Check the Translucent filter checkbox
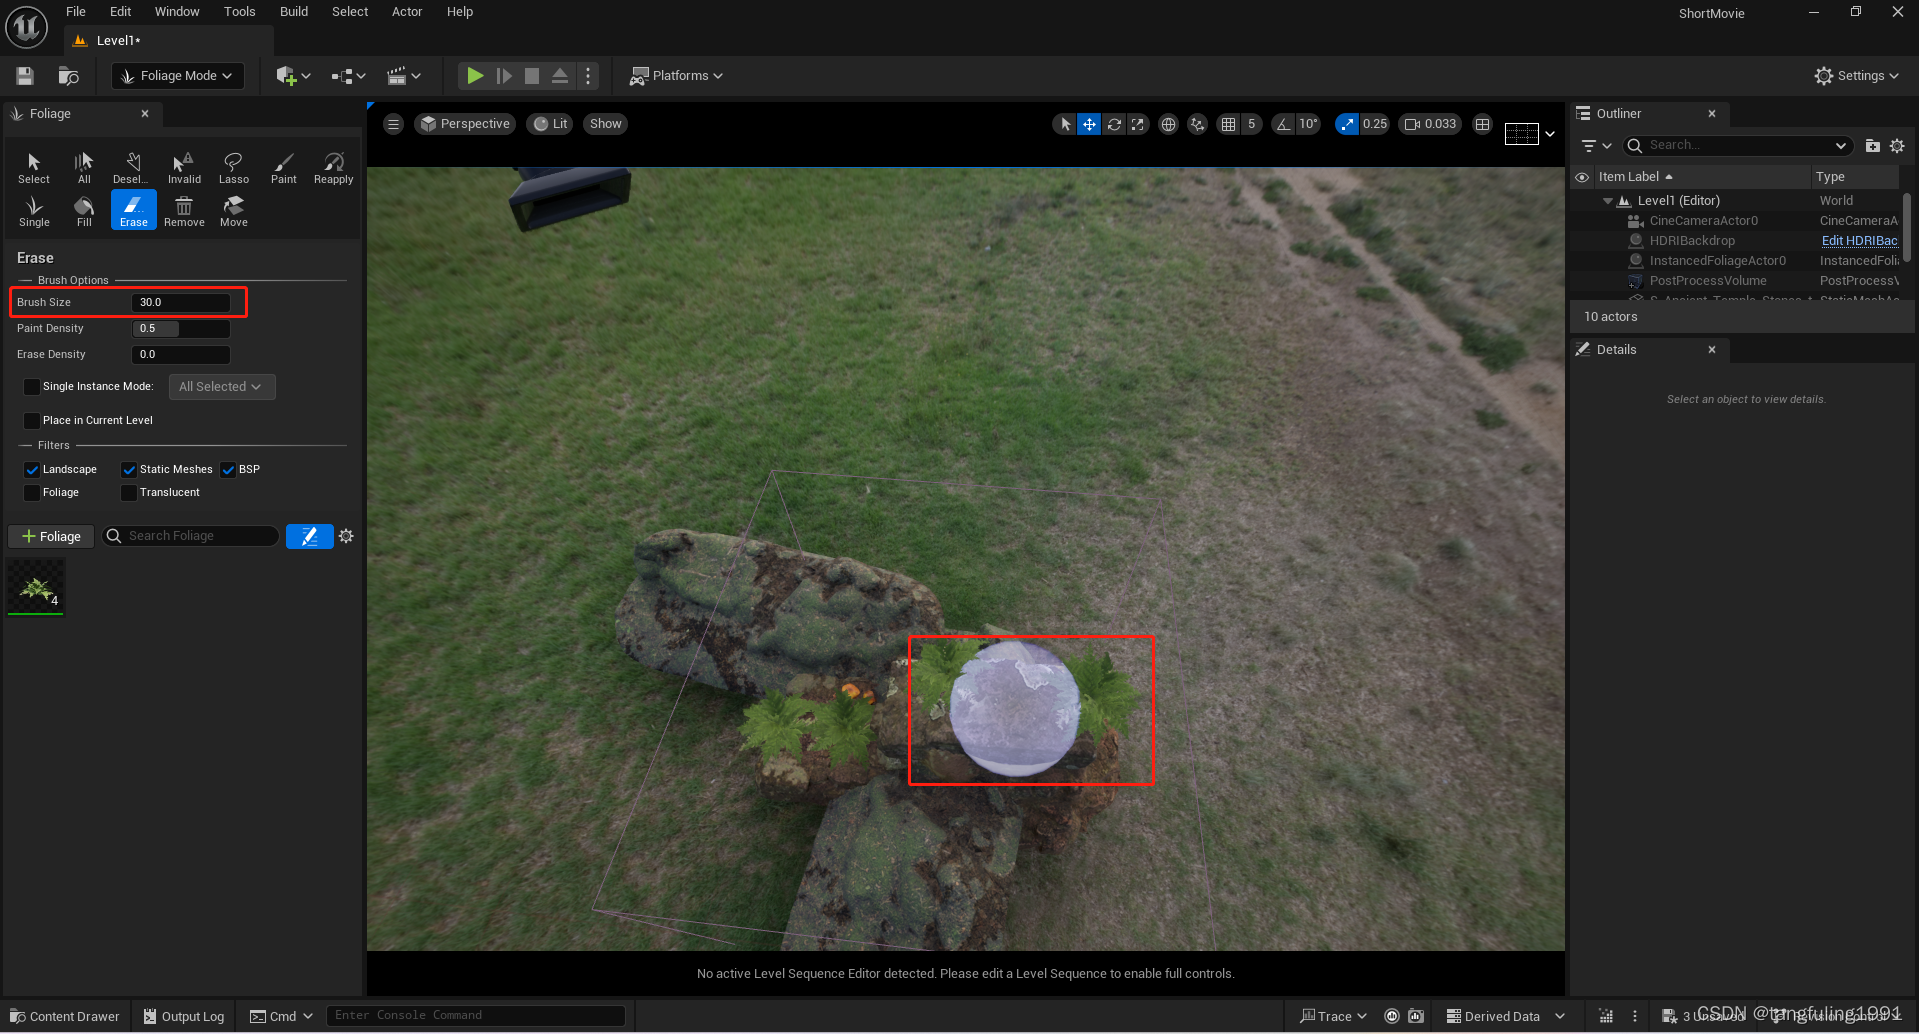This screenshot has height=1034, width=1919. [x=129, y=493]
